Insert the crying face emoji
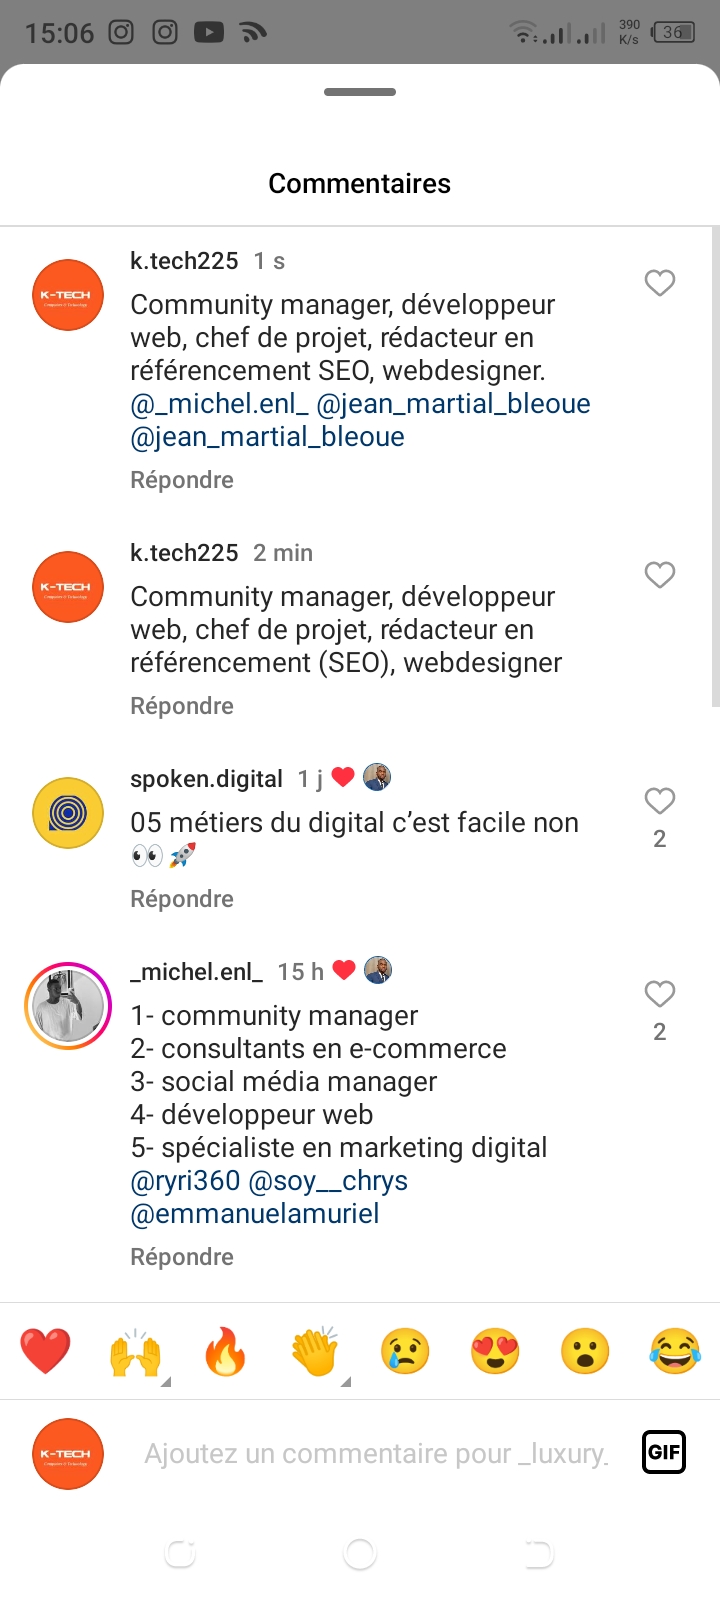Screen dimensions: 720x1600 [405, 1352]
